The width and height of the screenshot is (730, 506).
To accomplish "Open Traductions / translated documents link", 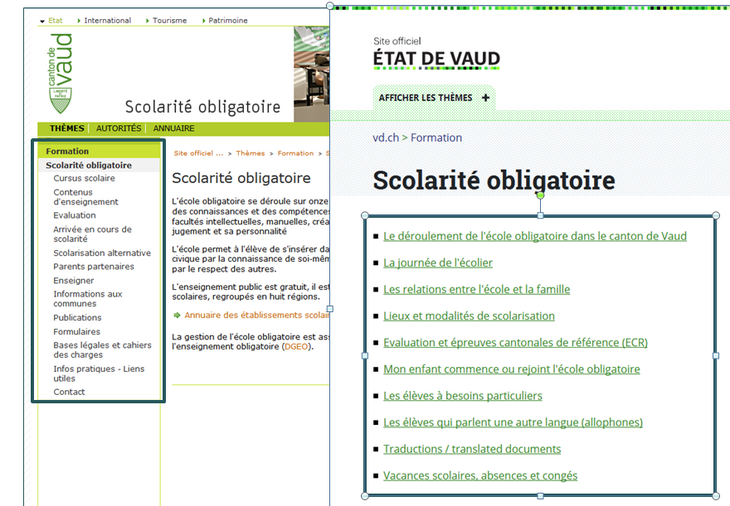I will tap(472, 449).
